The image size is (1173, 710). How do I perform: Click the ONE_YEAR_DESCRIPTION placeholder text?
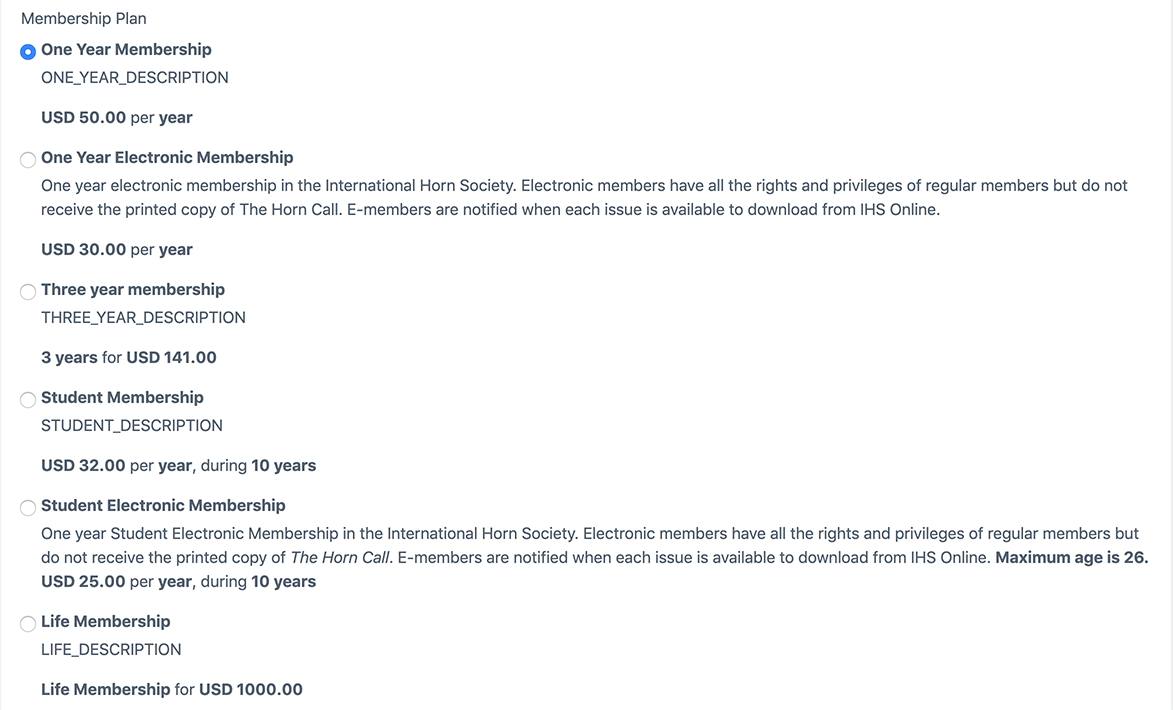pyautogui.click(x=135, y=78)
